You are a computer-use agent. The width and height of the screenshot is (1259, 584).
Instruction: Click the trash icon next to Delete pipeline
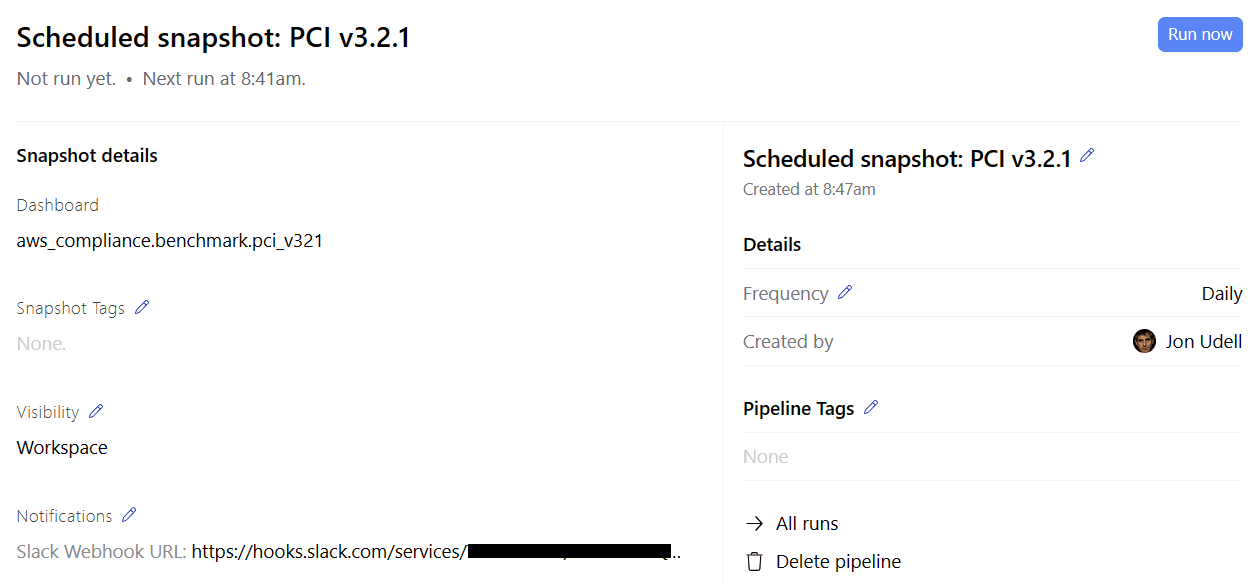tap(754, 561)
